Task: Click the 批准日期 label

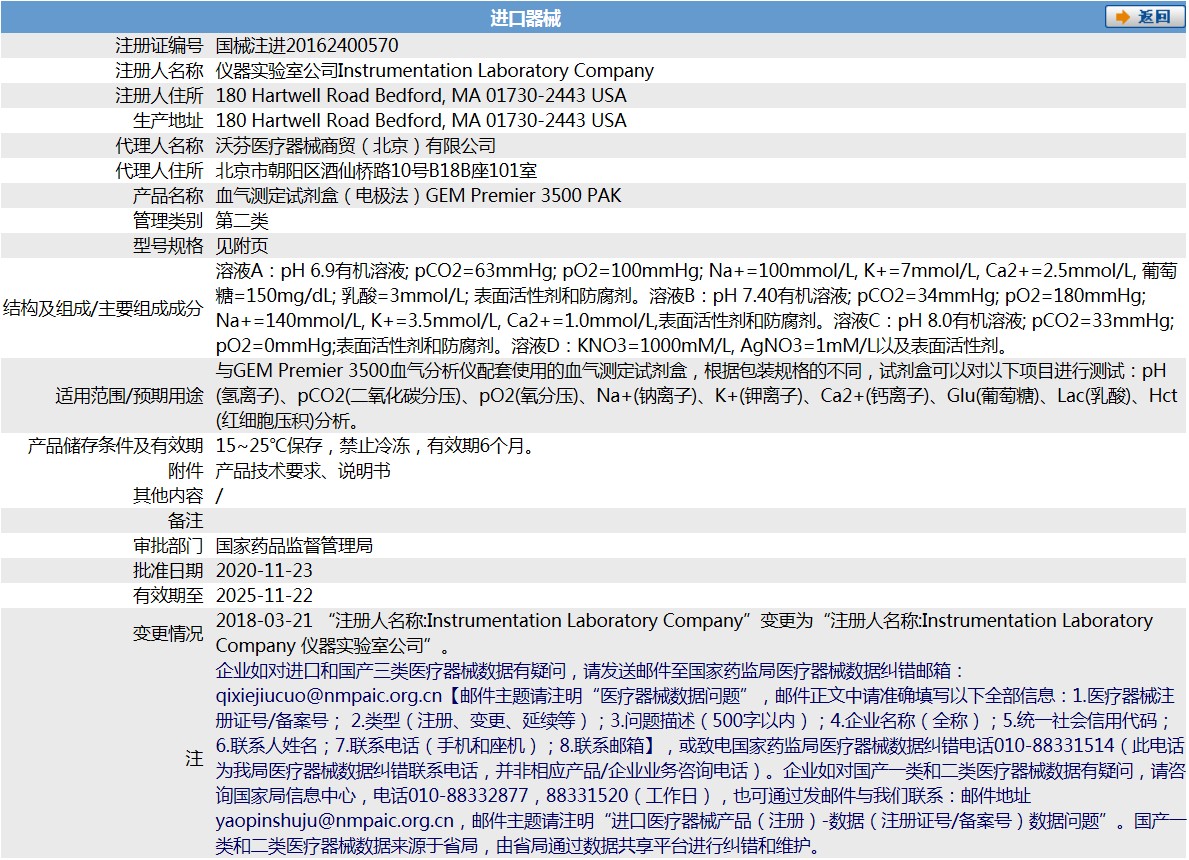Action: 168,571
